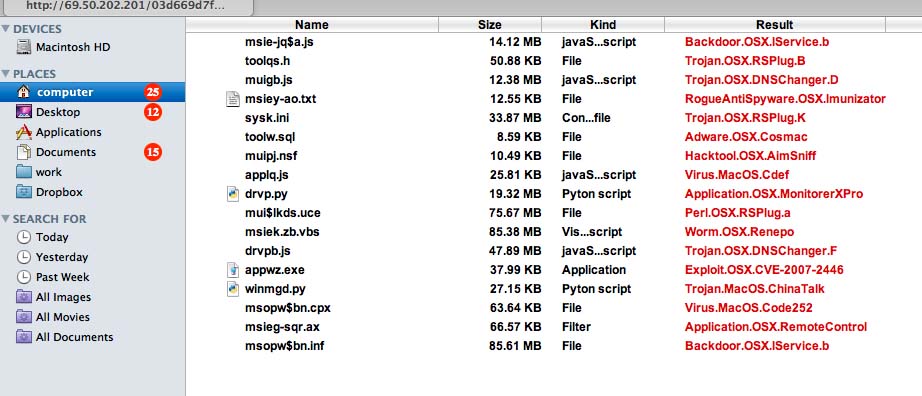922x396 pixels.
Task: Click the msiey-ao.txt file icon
Action: [233, 99]
